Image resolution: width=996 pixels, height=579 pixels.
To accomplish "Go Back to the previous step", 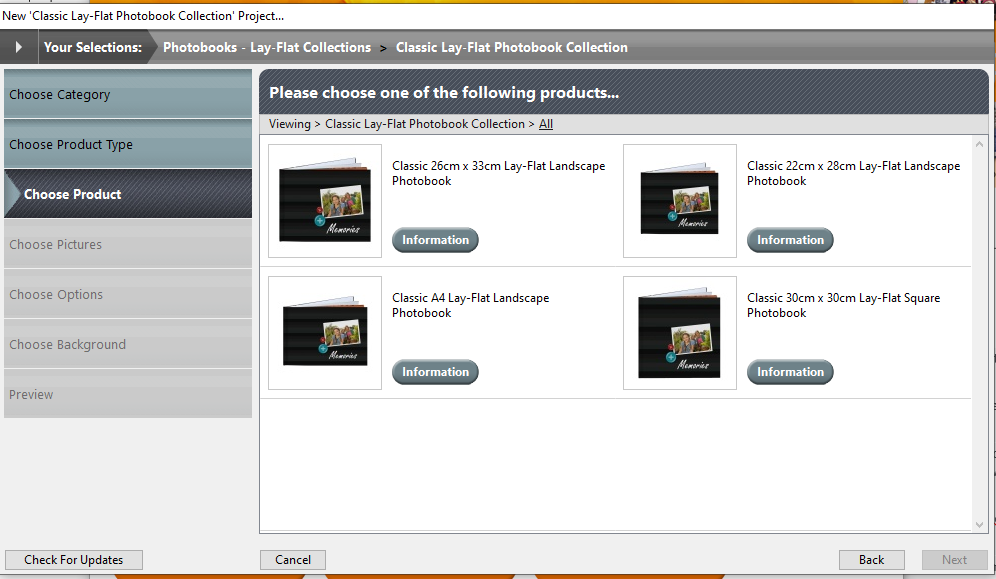I will 872,560.
